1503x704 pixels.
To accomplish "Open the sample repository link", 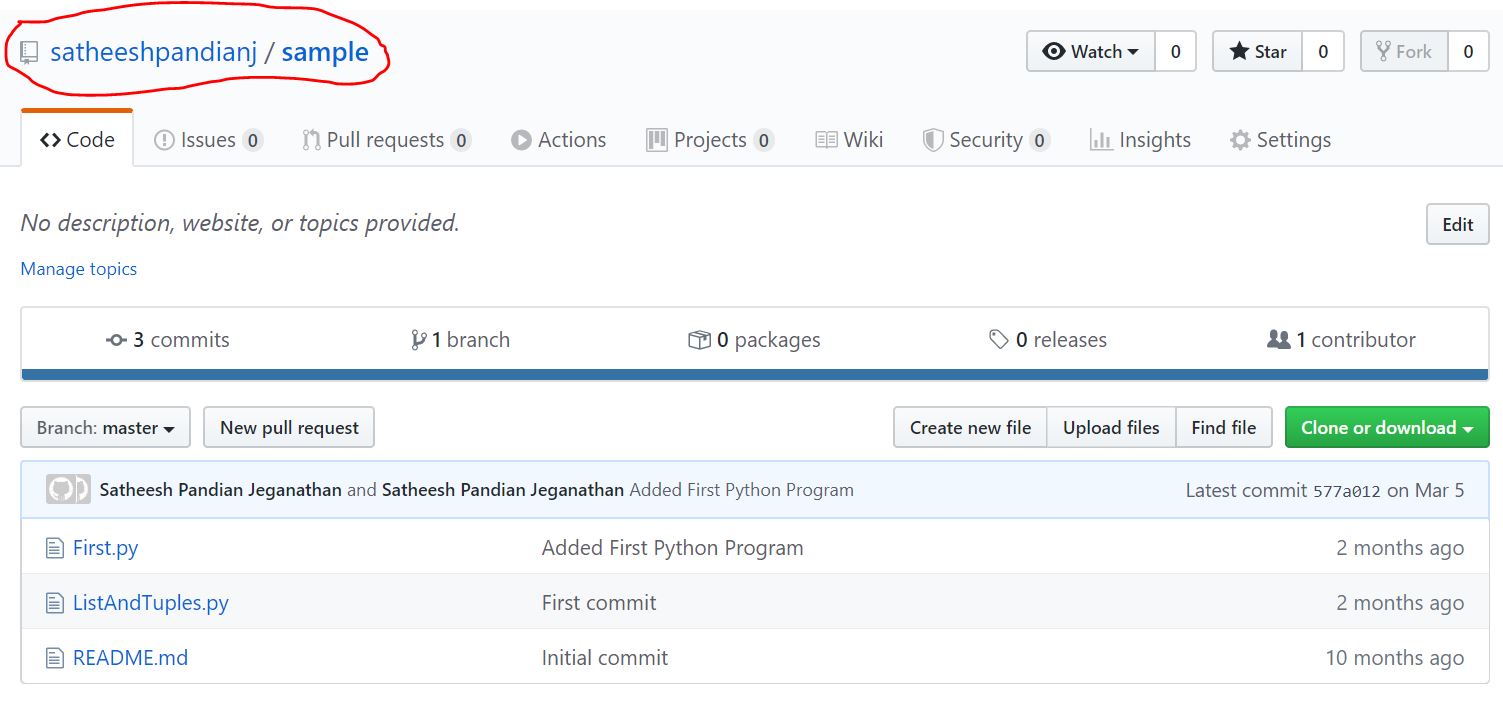I will 325,52.
